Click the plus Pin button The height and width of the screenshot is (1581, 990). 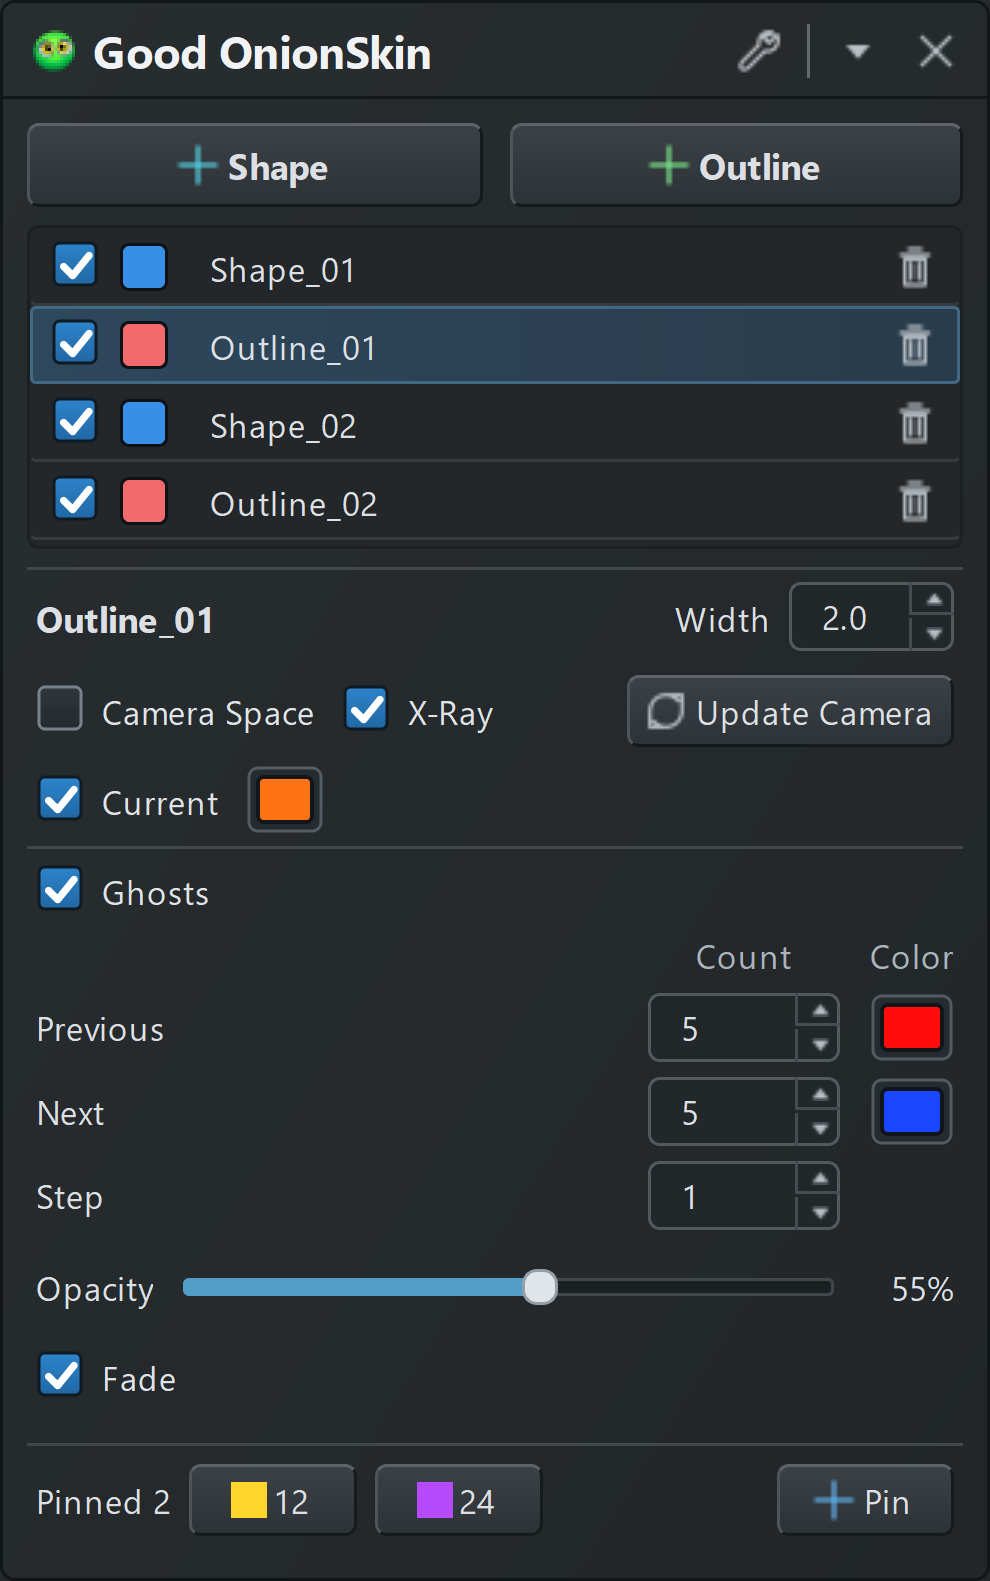864,1500
